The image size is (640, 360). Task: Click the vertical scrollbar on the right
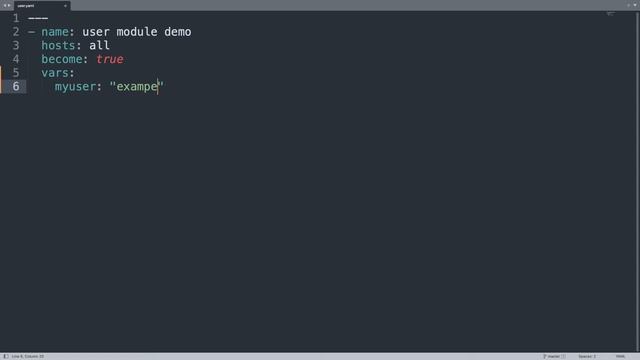[x=638, y=182]
